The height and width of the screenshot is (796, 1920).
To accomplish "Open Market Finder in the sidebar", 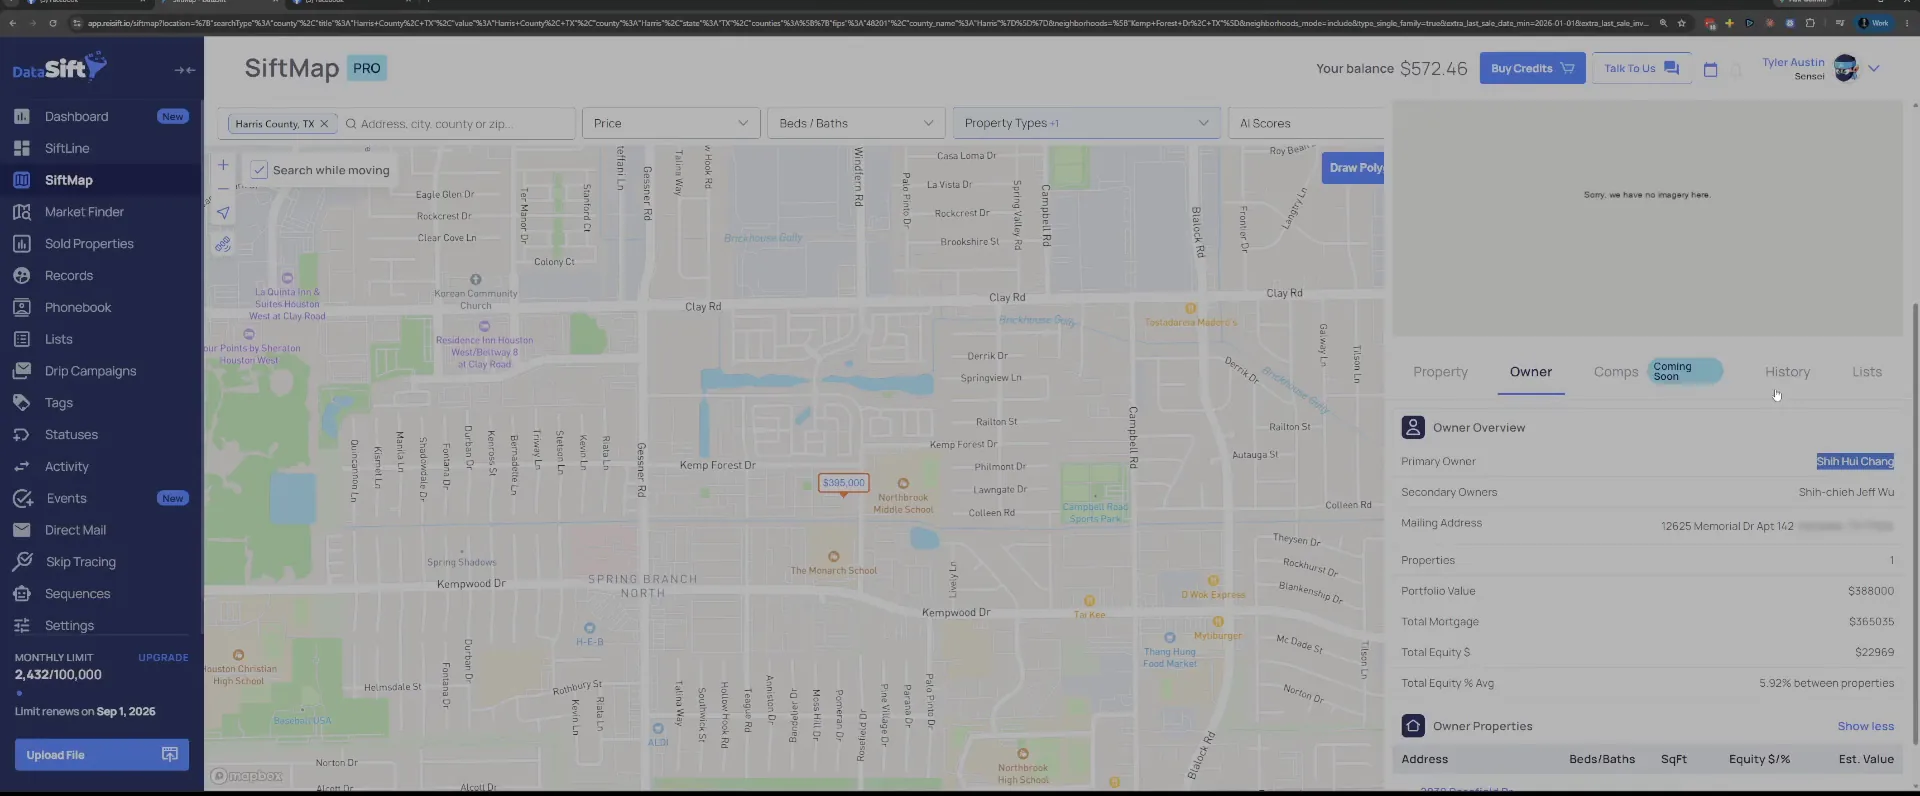I will pos(84,212).
